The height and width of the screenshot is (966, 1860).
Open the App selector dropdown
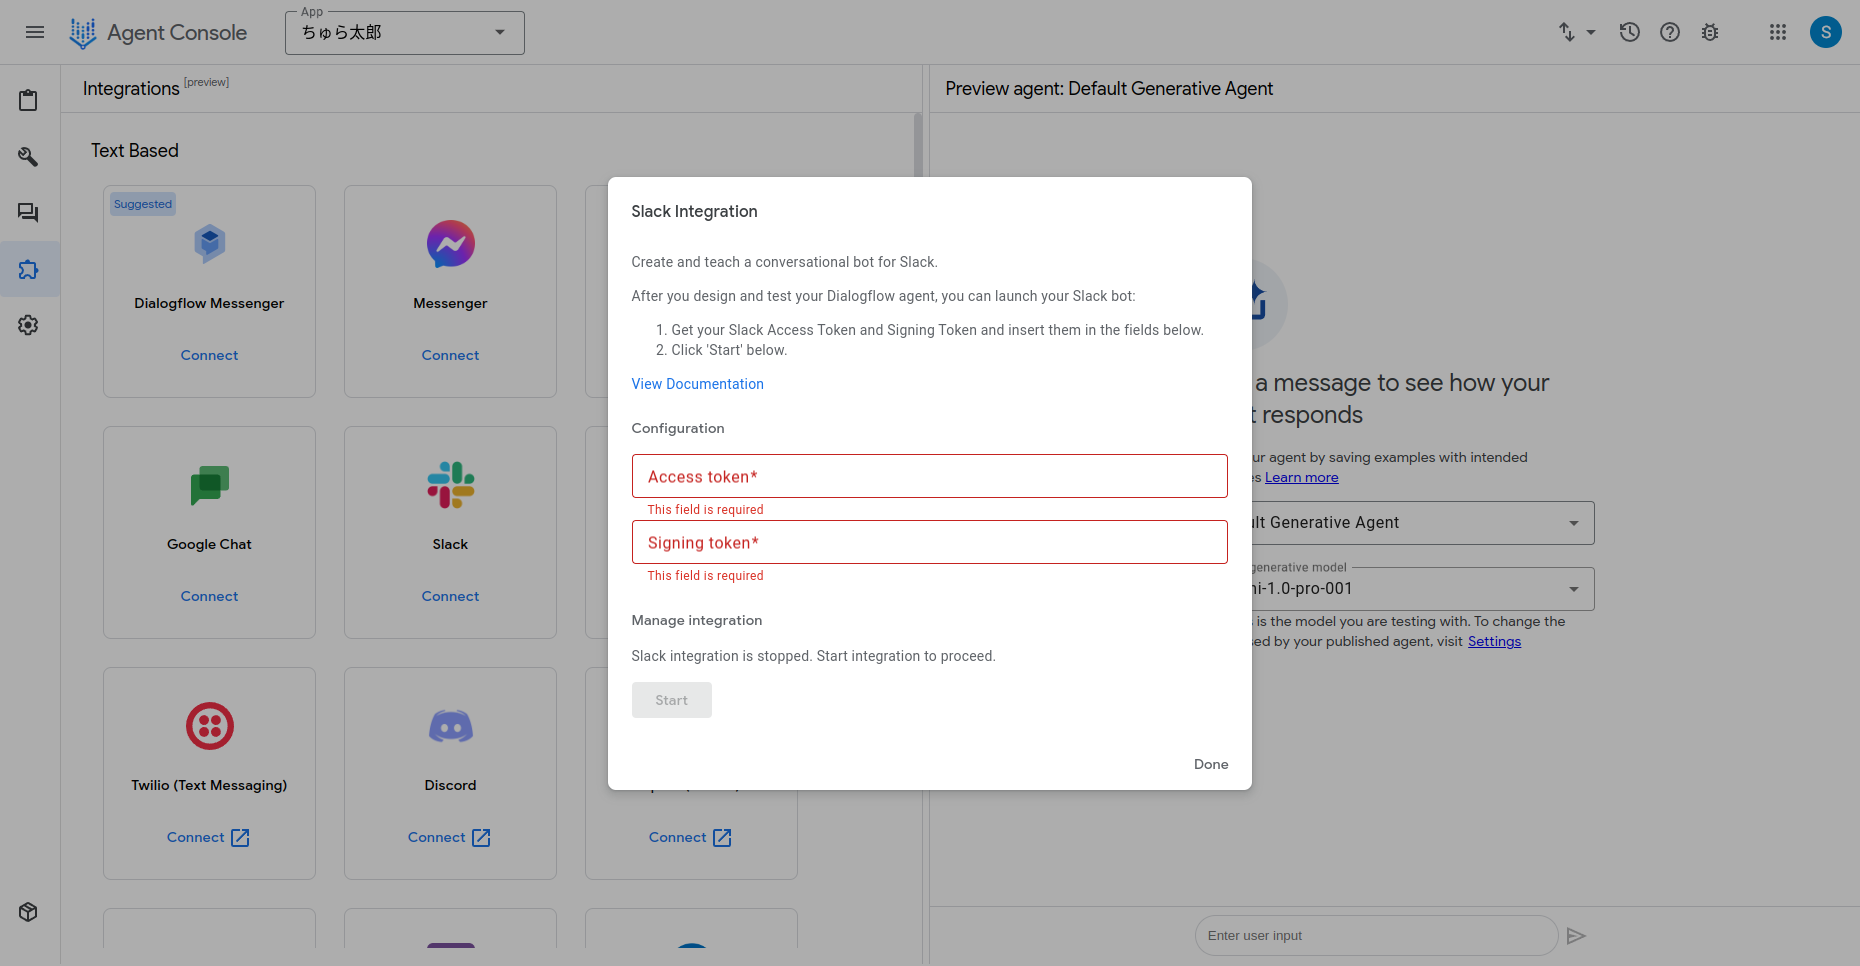405,33
